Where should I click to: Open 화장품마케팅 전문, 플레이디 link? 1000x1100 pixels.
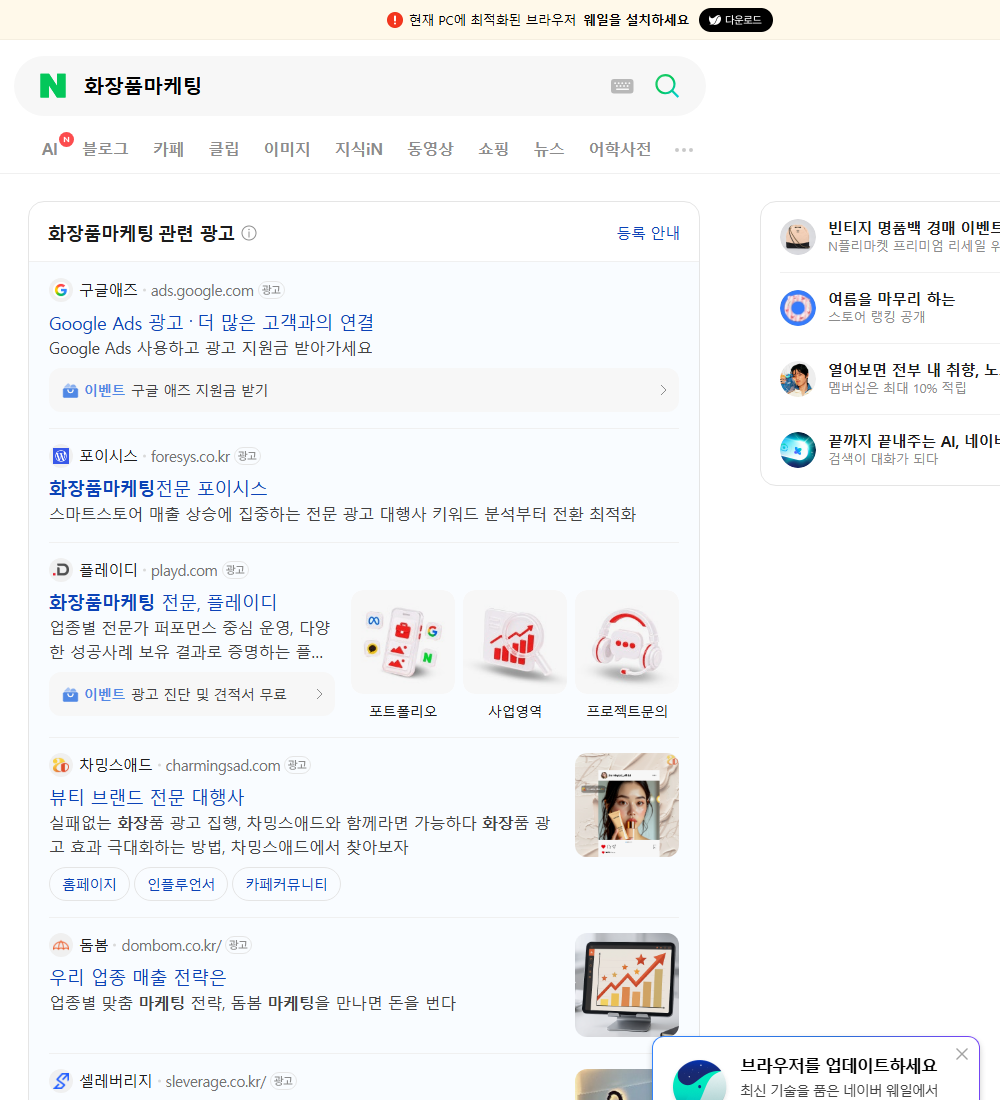tap(163, 602)
